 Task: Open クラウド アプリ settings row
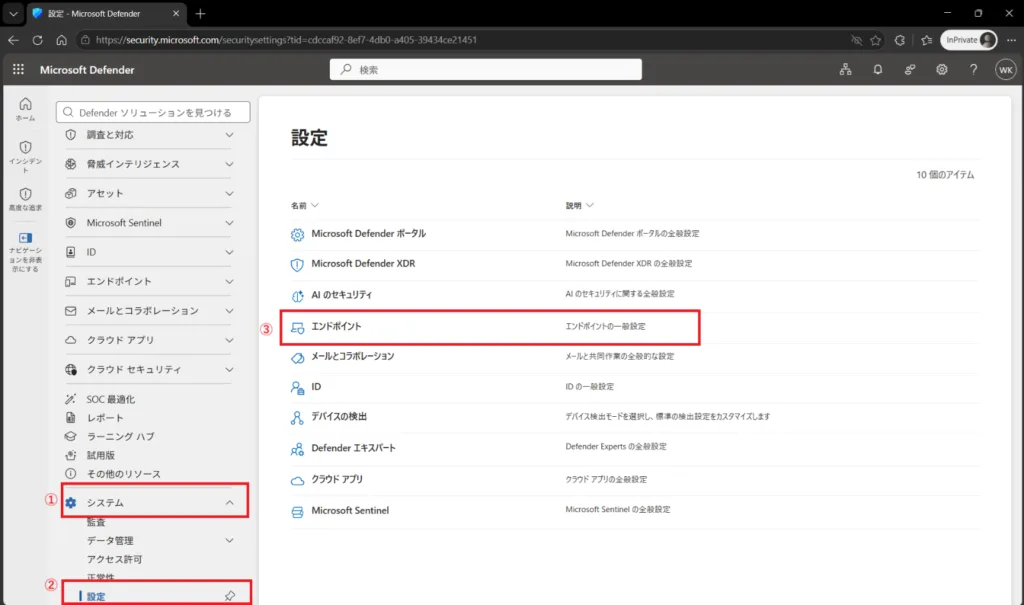pyautogui.click(x=635, y=480)
